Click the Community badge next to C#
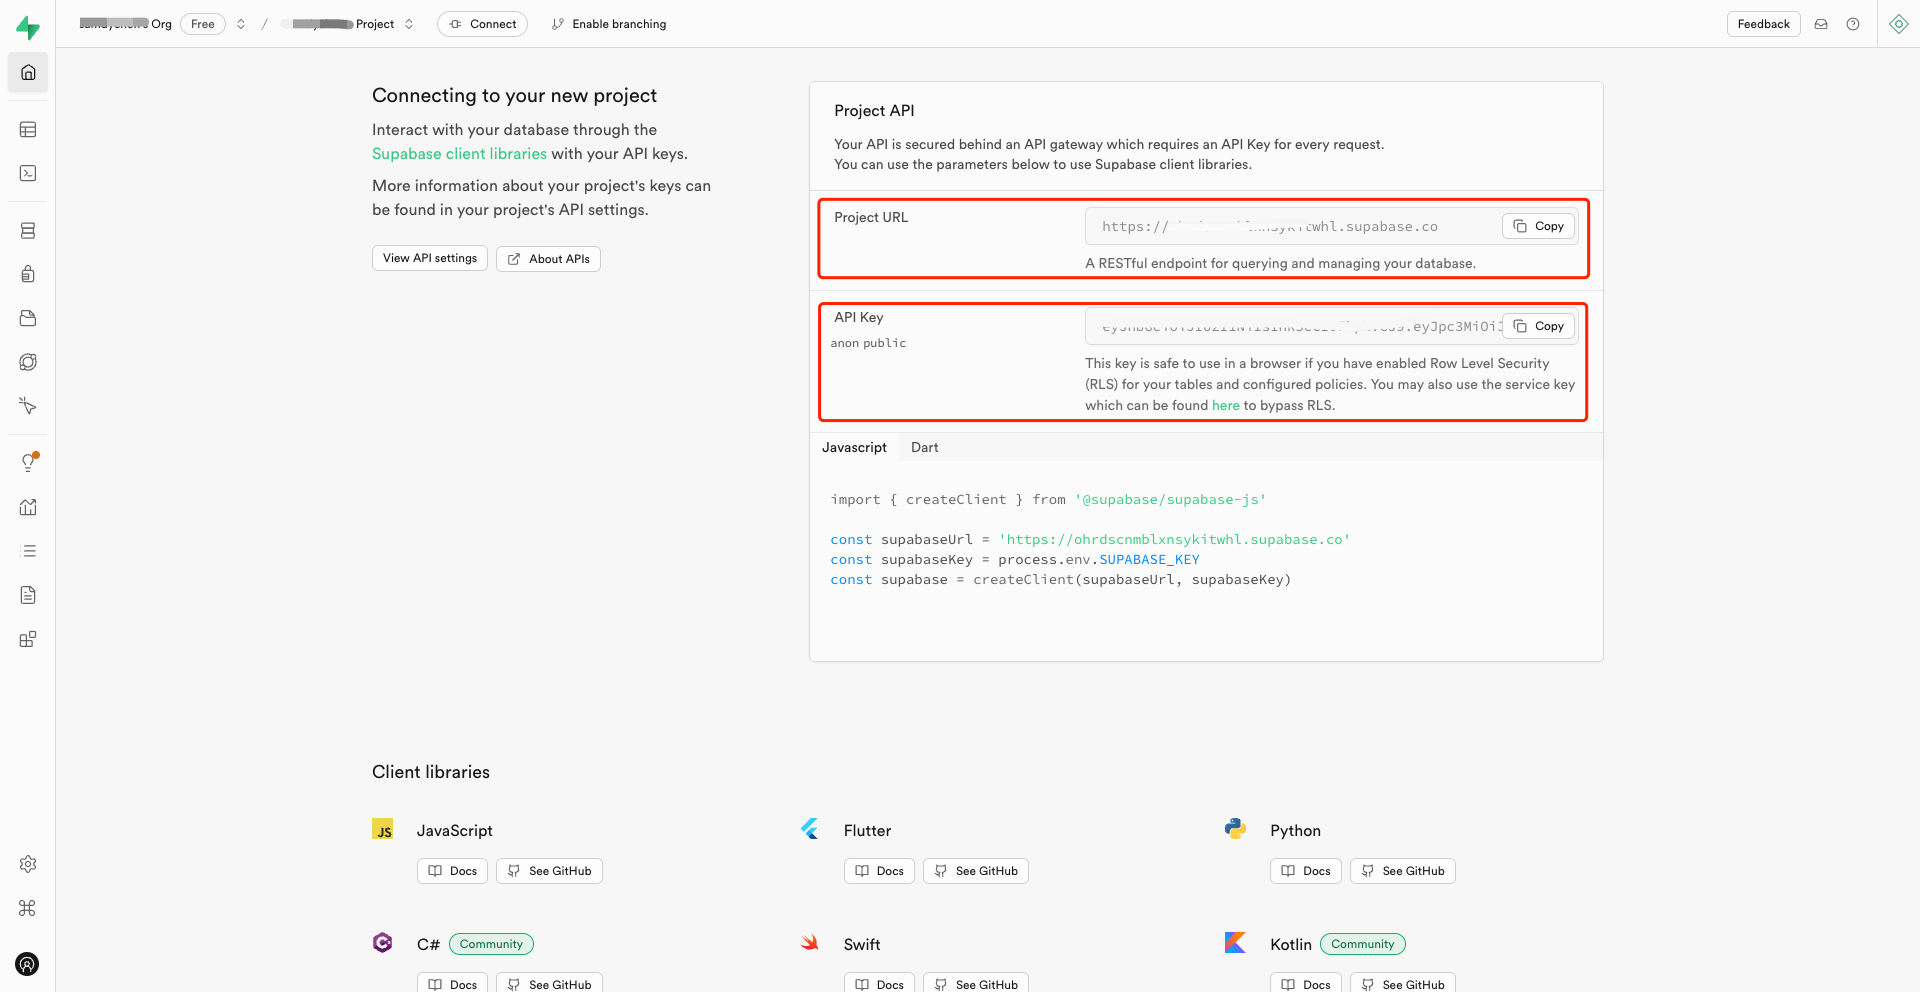This screenshot has width=1920, height=992. [491, 944]
